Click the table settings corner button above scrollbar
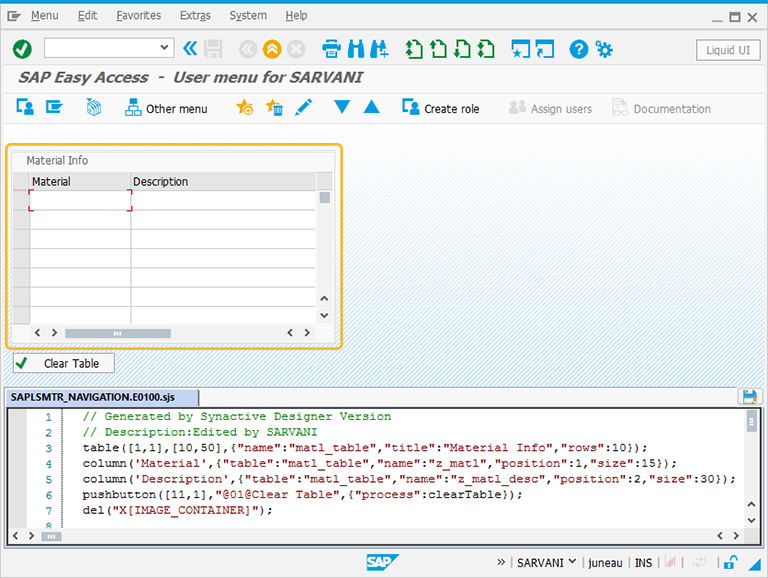Screen dimensions: 768x578 (x=324, y=181)
